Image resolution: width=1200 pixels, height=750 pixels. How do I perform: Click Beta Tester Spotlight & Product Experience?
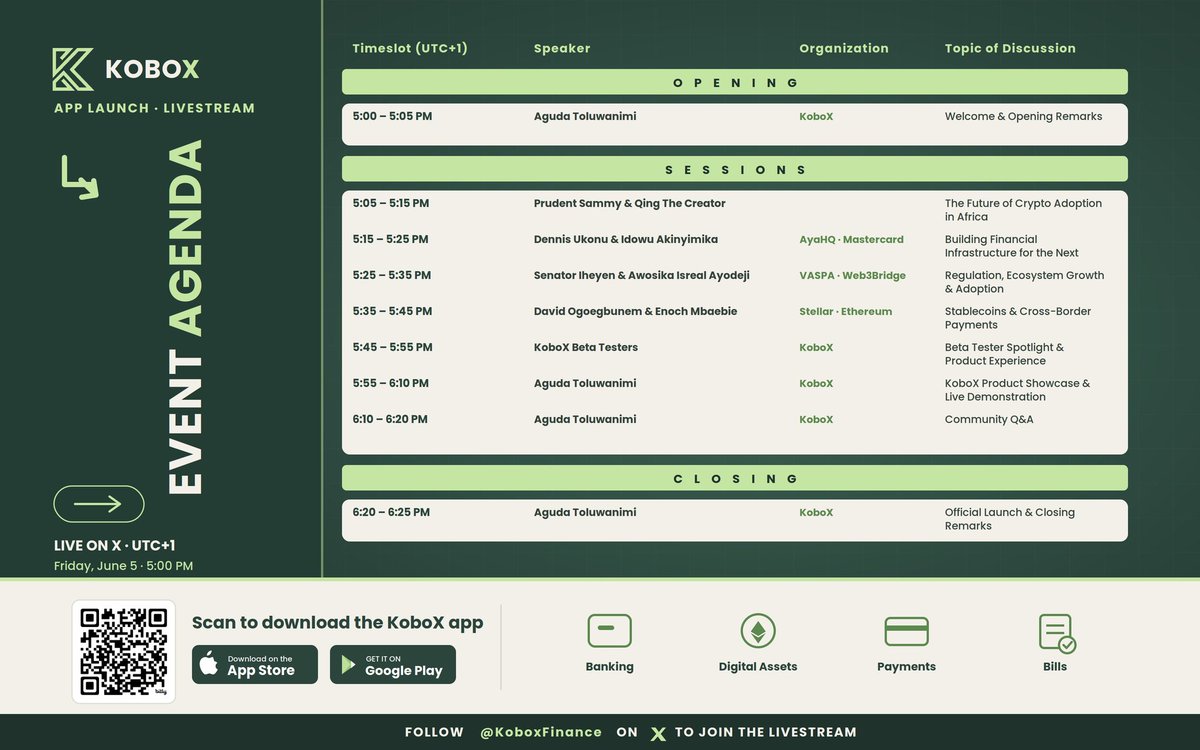1005,354
